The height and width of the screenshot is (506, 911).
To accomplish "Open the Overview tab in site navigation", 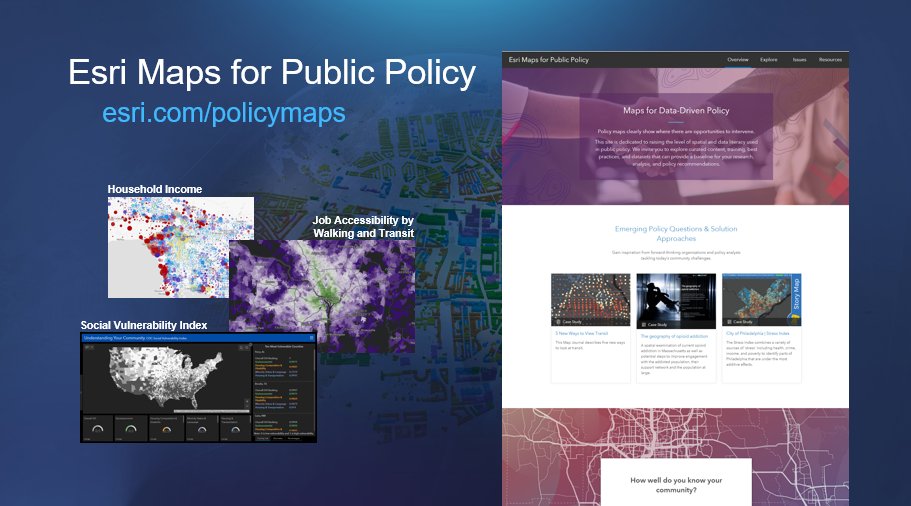I will coord(738,59).
